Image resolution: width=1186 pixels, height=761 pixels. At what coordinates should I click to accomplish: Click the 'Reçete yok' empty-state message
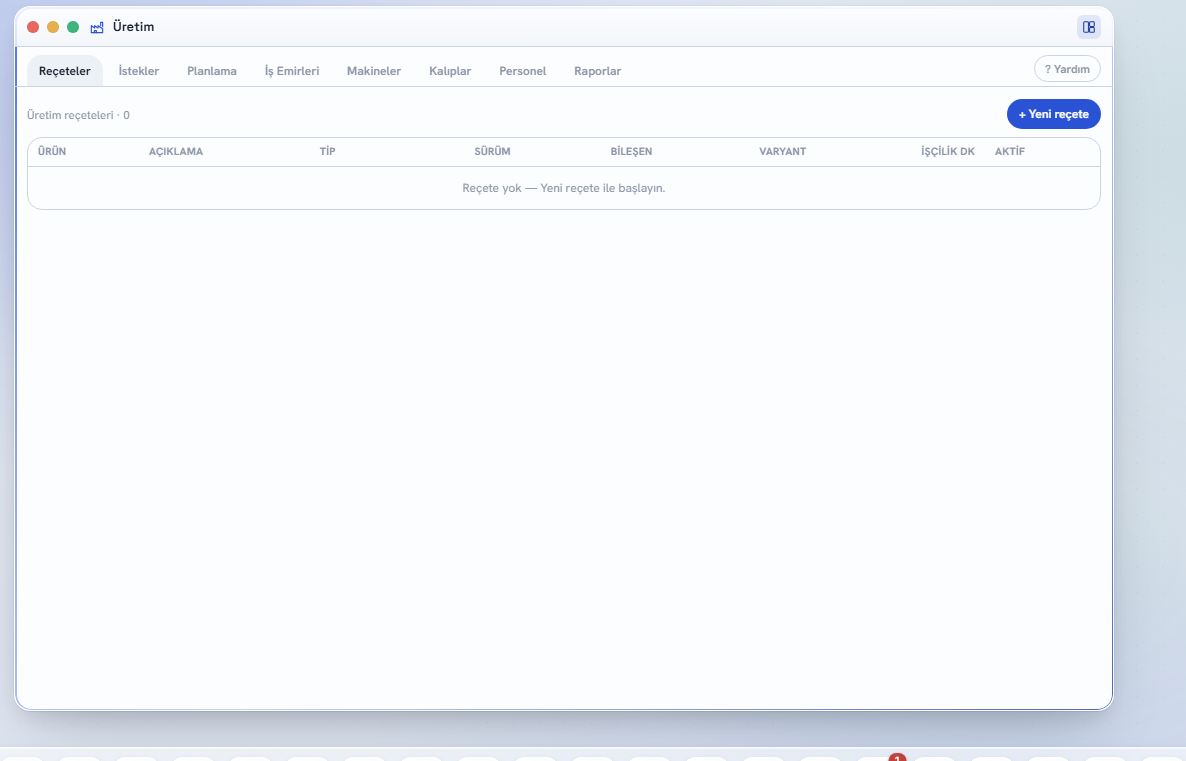click(x=564, y=188)
